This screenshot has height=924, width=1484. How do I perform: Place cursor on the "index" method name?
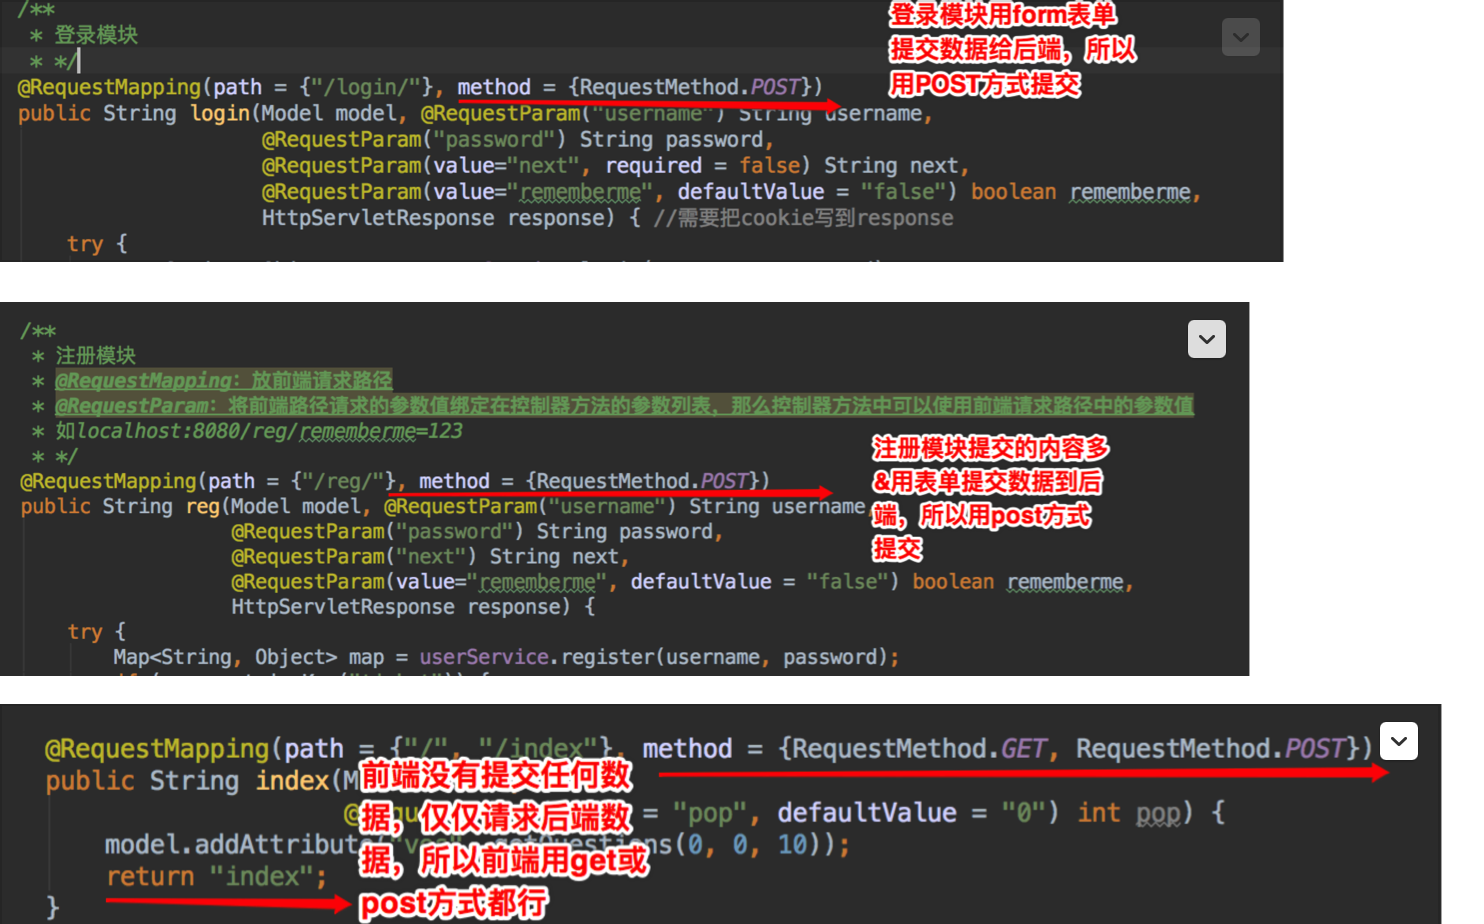293,780
